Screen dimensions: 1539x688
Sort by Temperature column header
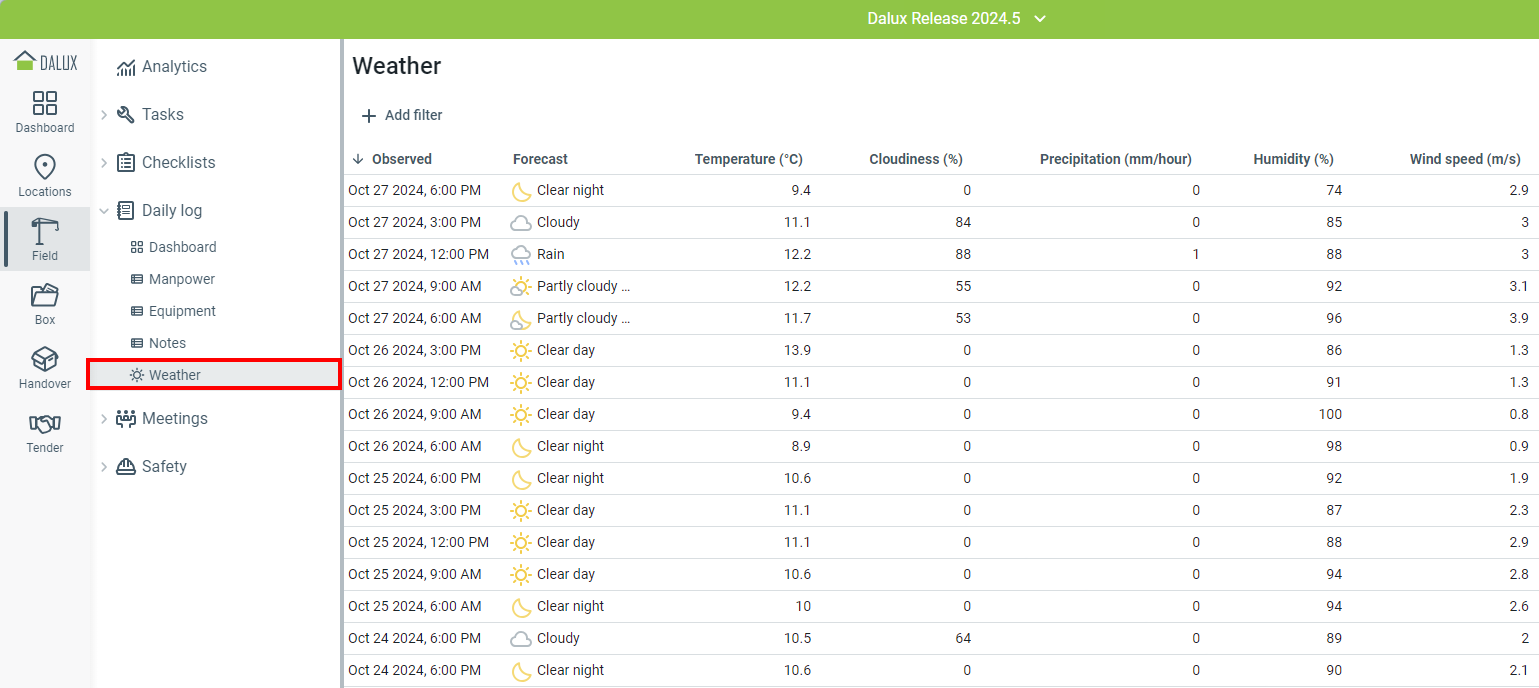(748, 159)
